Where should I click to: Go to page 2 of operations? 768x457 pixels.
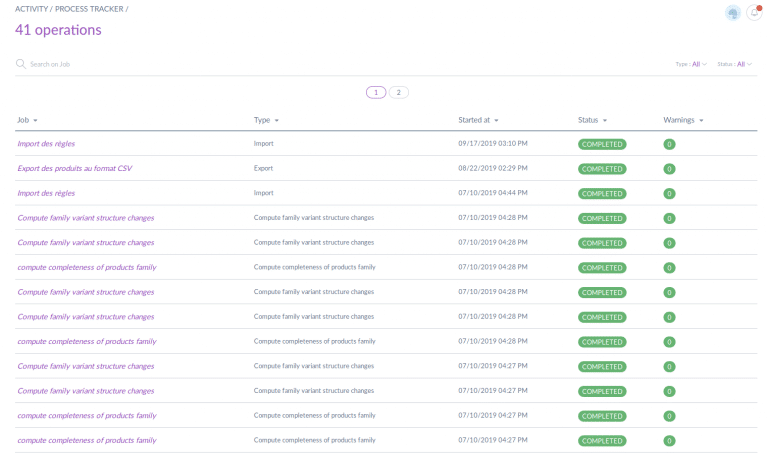(398, 92)
